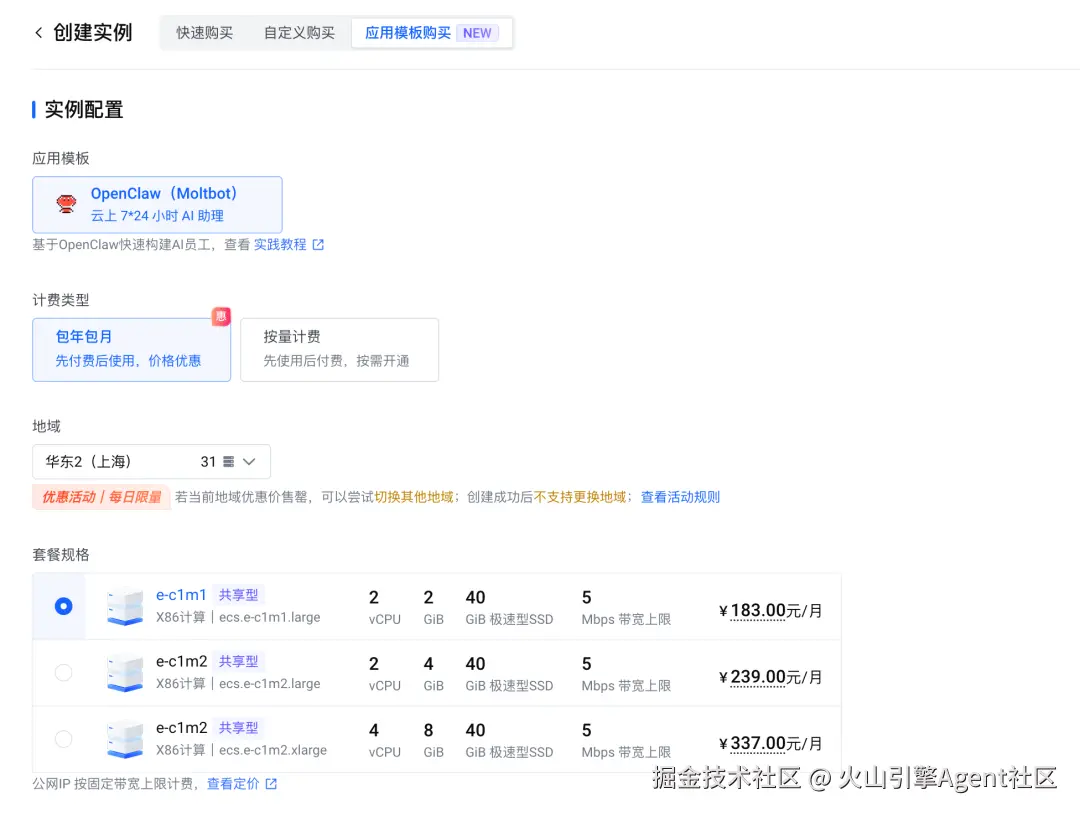Select the e-c1m1 plan radio button
Image resolution: width=1080 pixels, height=816 pixels.
click(63, 606)
